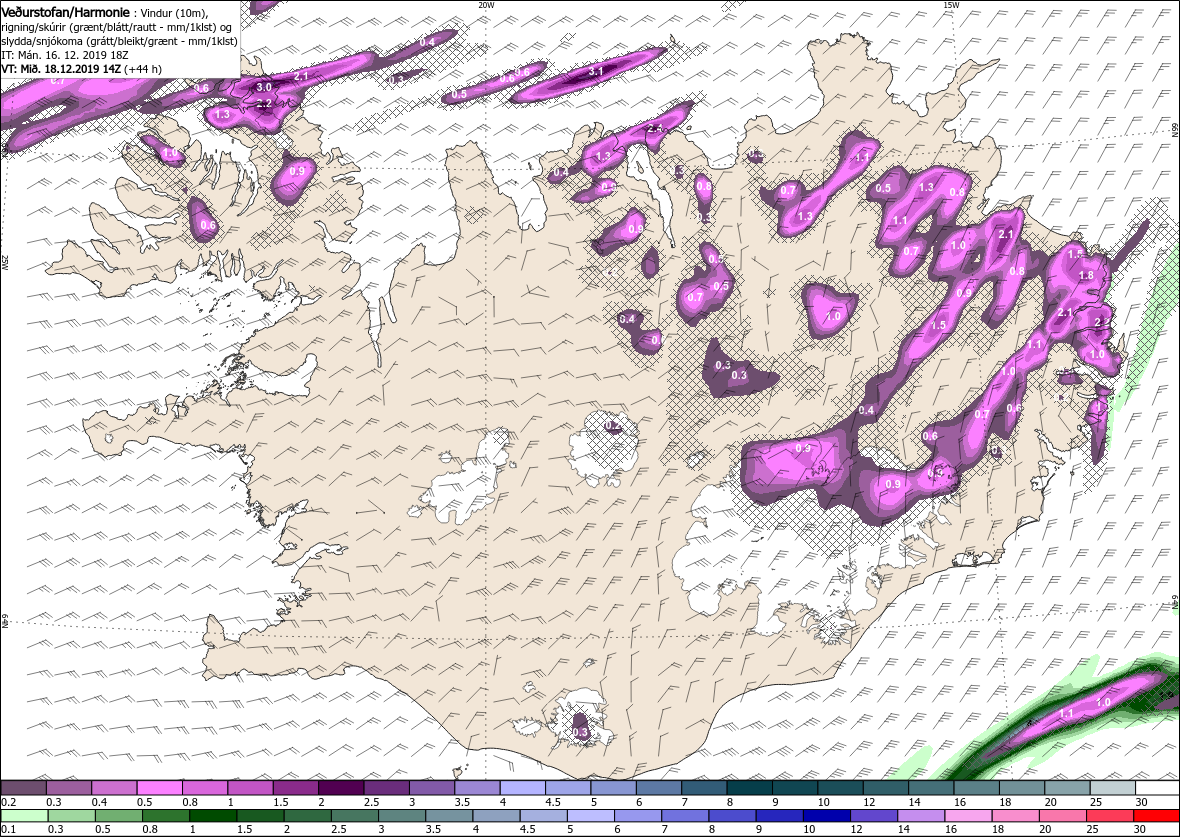Click the 0.2 value over the central glacier

click(x=613, y=426)
